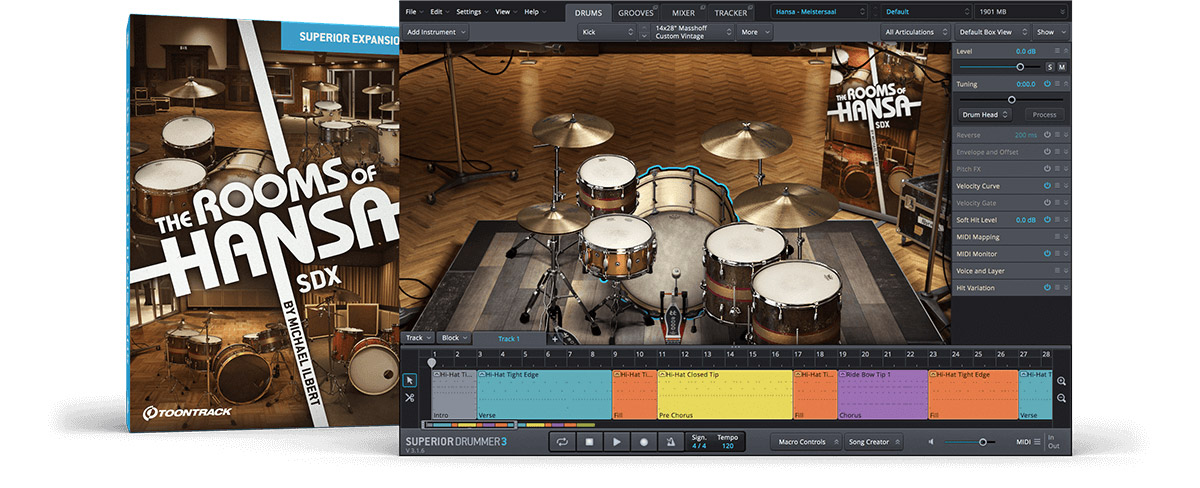Screen dimensions: 1200x488
Task: Add a new track with plus button
Action: (555, 339)
